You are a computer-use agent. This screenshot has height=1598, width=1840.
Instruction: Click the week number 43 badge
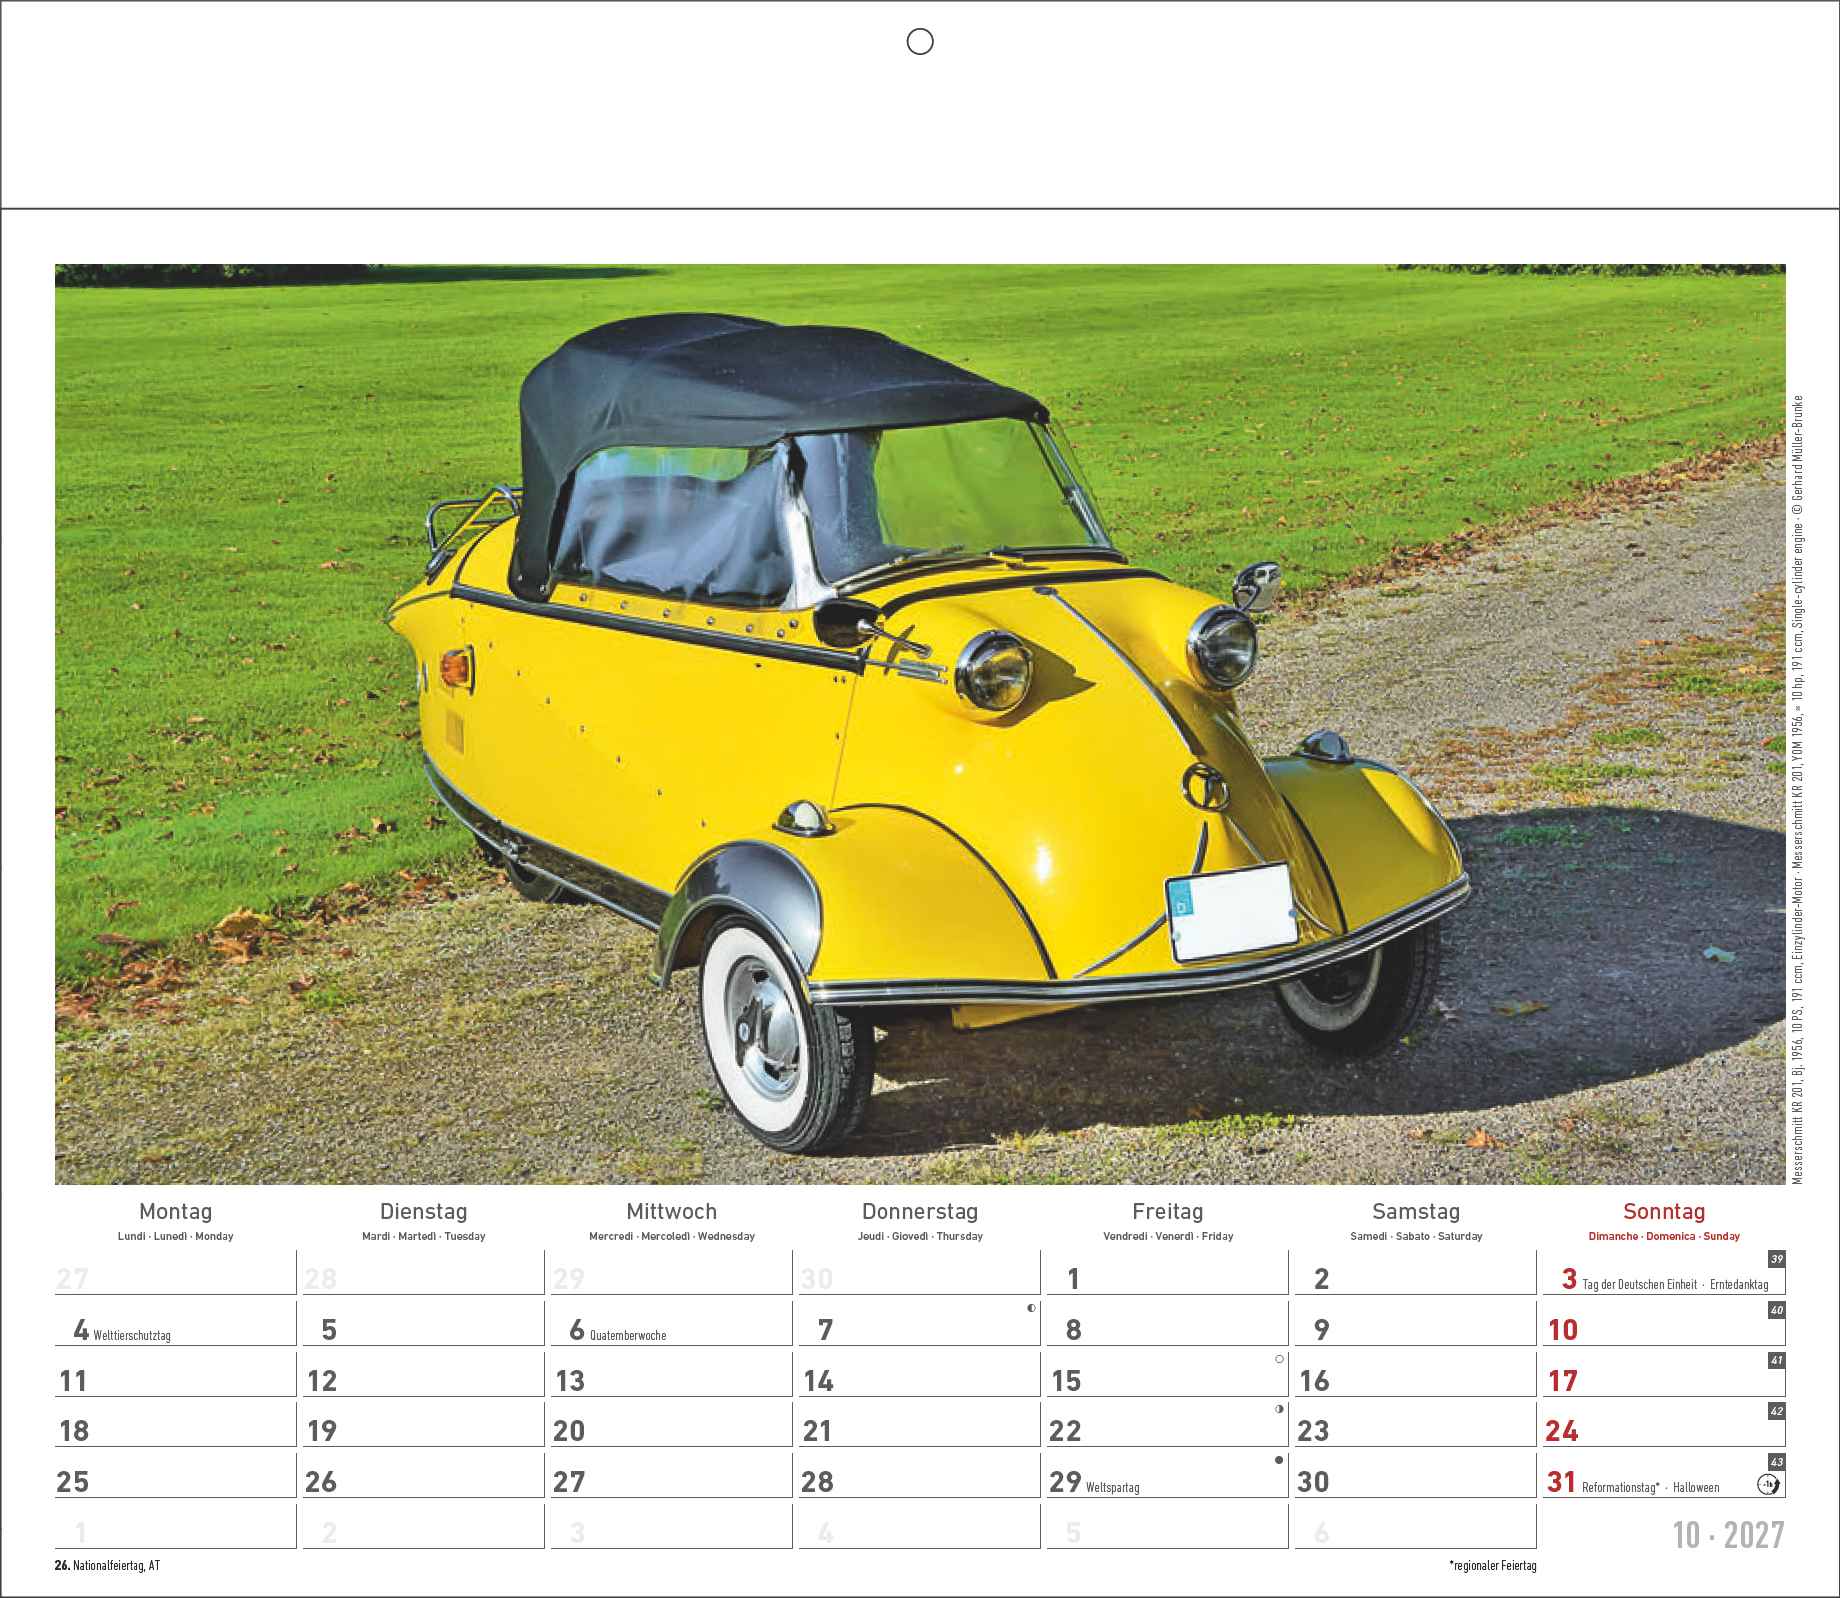[1776, 1461]
